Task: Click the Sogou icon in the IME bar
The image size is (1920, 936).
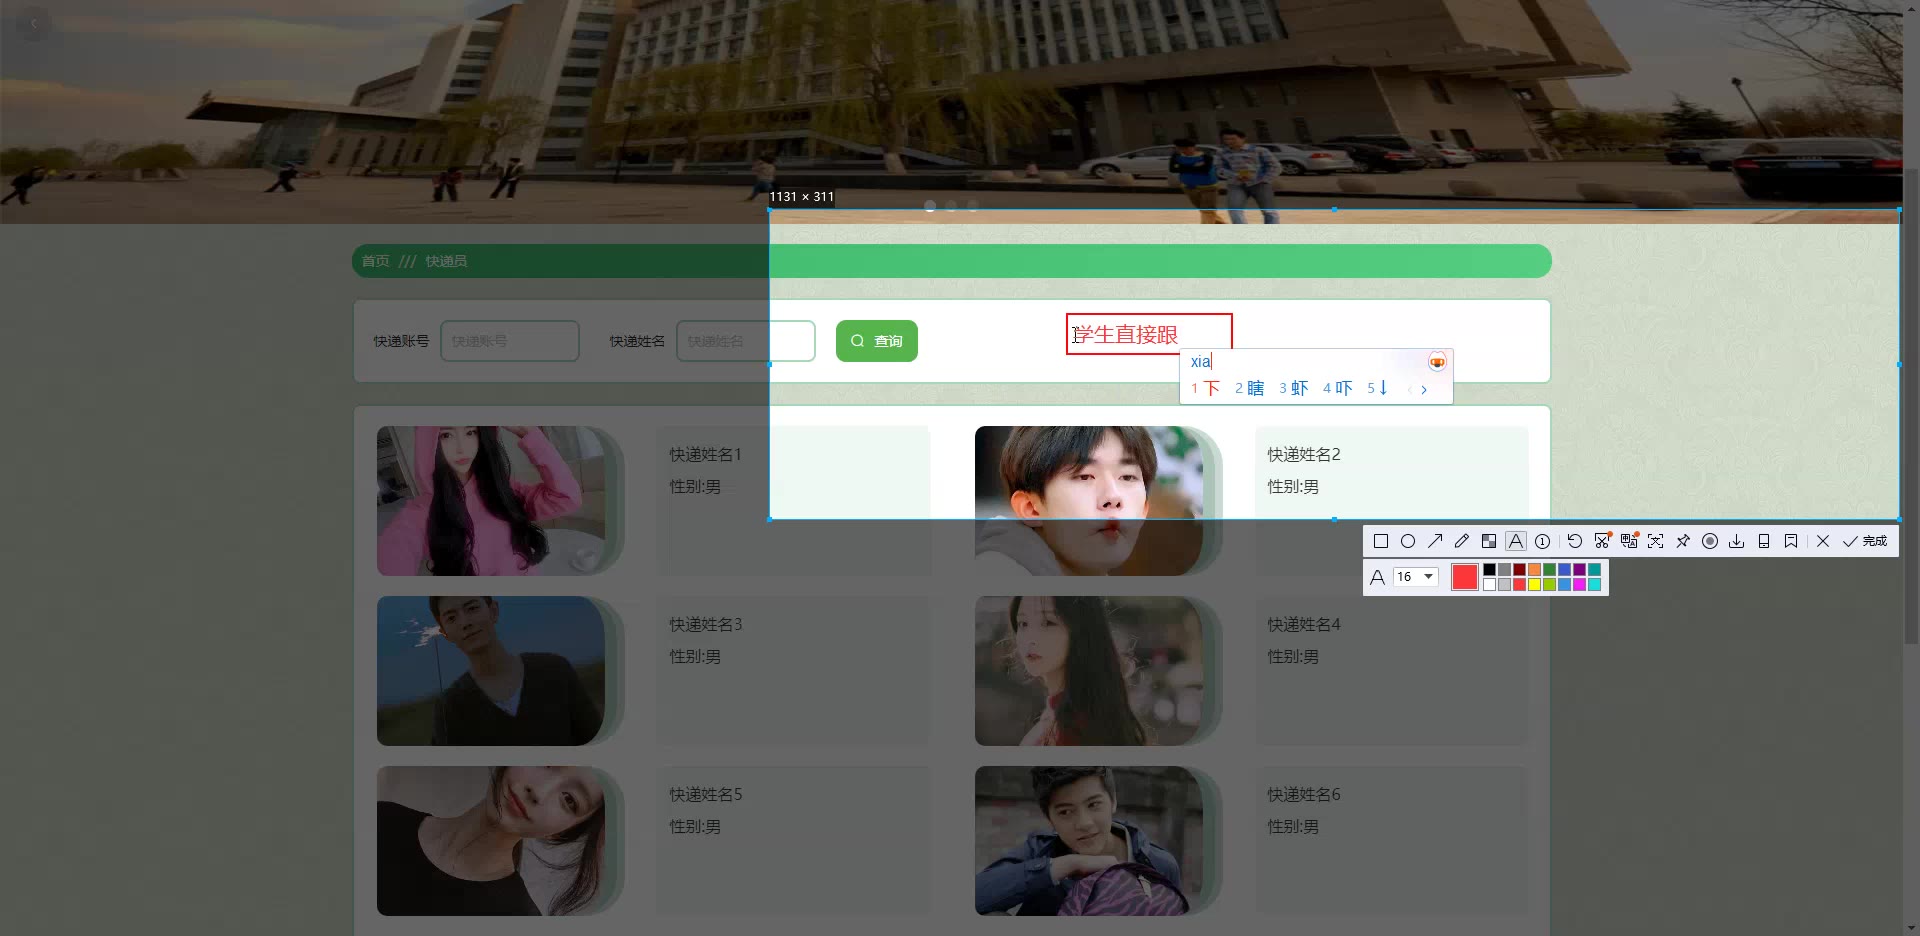Action: click(1437, 361)
